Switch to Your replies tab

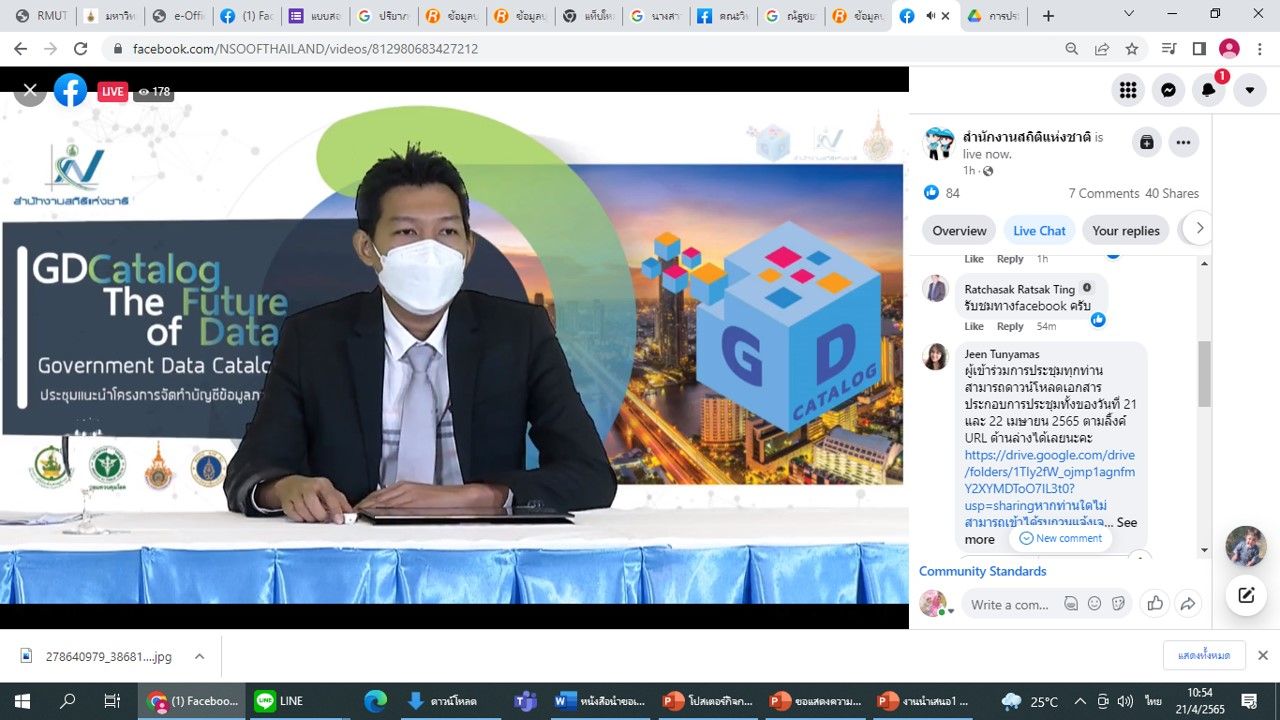click(1126, 230)
